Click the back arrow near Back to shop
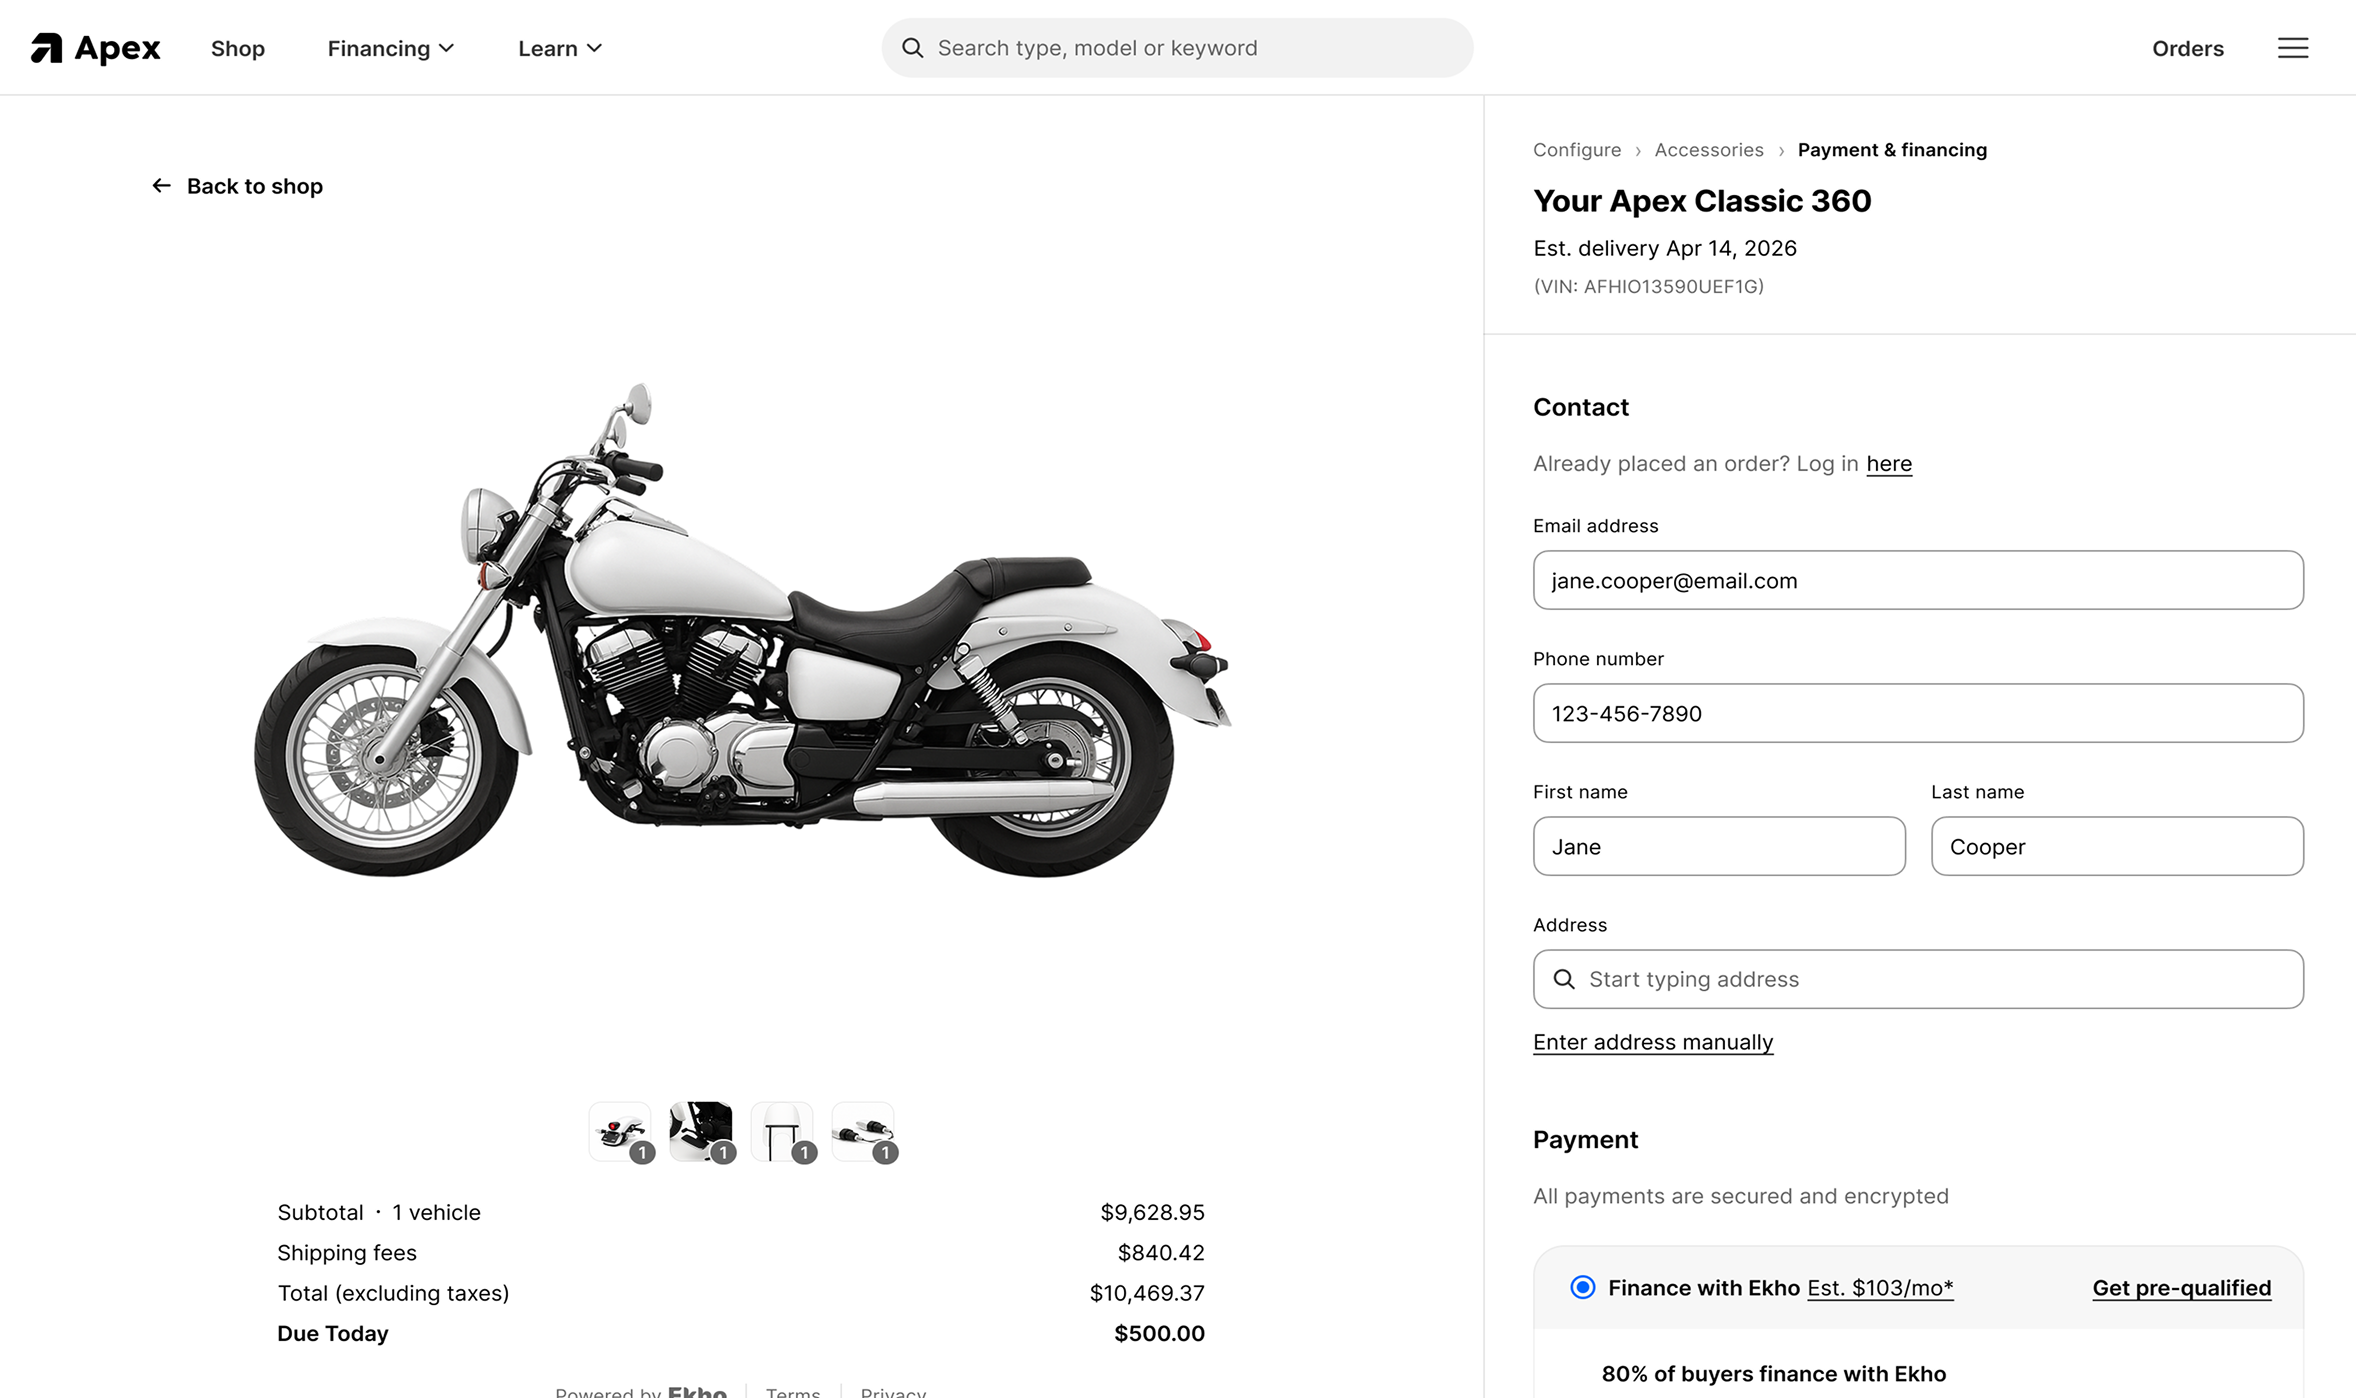Image resolution: width=2356 pixels, height=1398 pixels. (161, 185)
